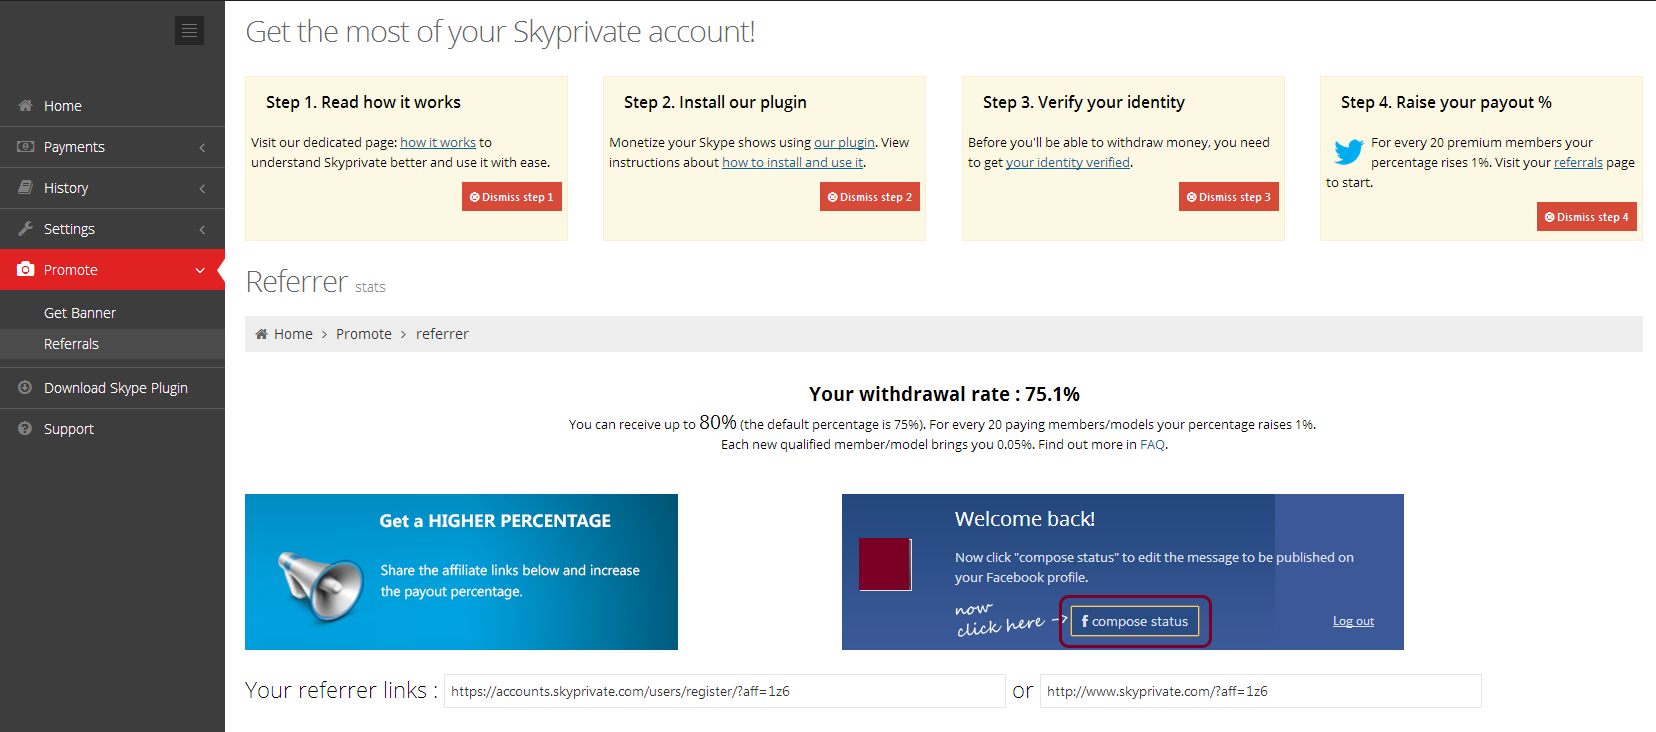Click the Settings wrench icon
This screenshot has height=732, width=1656.
pyautogui.click(x=26, y=228)
